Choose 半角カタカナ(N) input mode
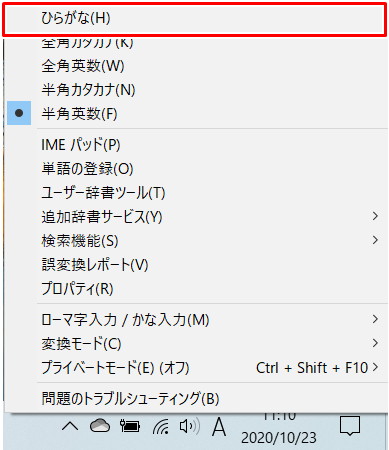 click(x=196, y=90)
